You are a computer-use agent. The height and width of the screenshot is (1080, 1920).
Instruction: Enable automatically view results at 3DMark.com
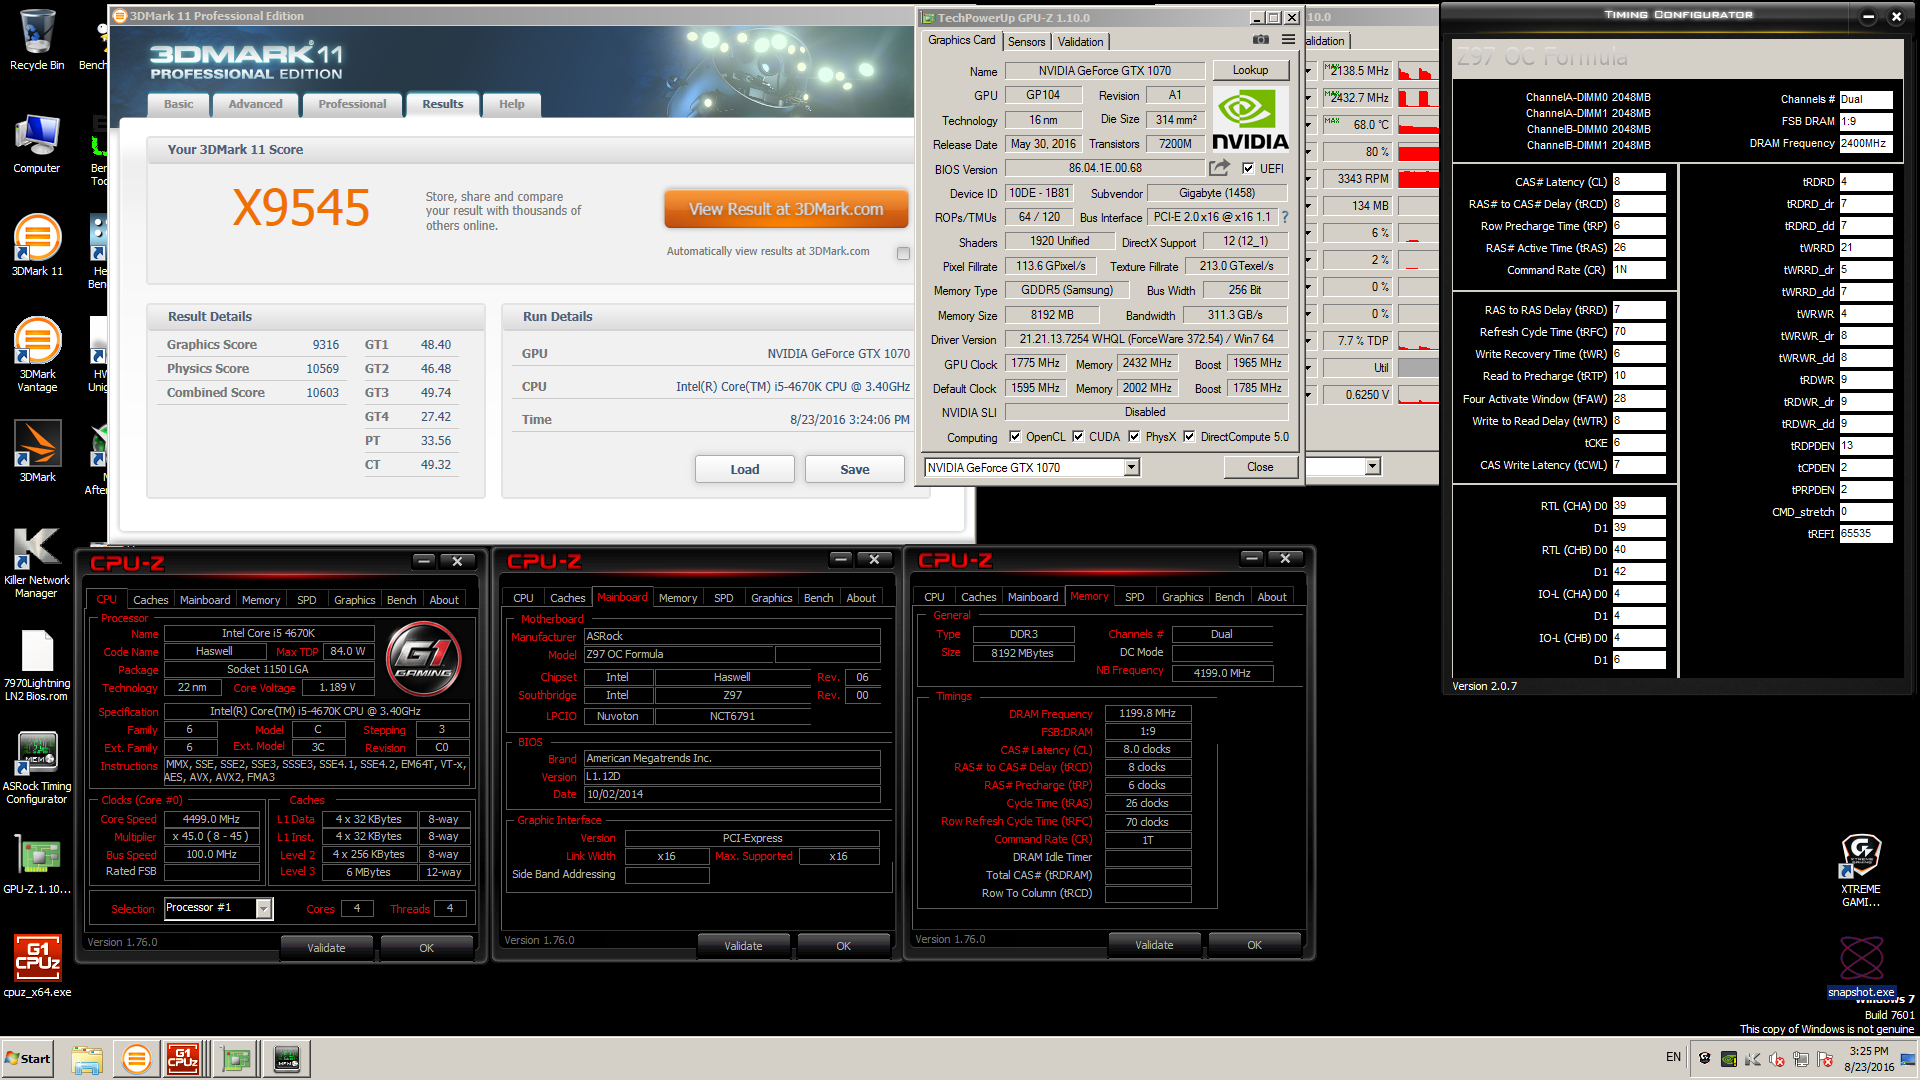pos(904,253)
